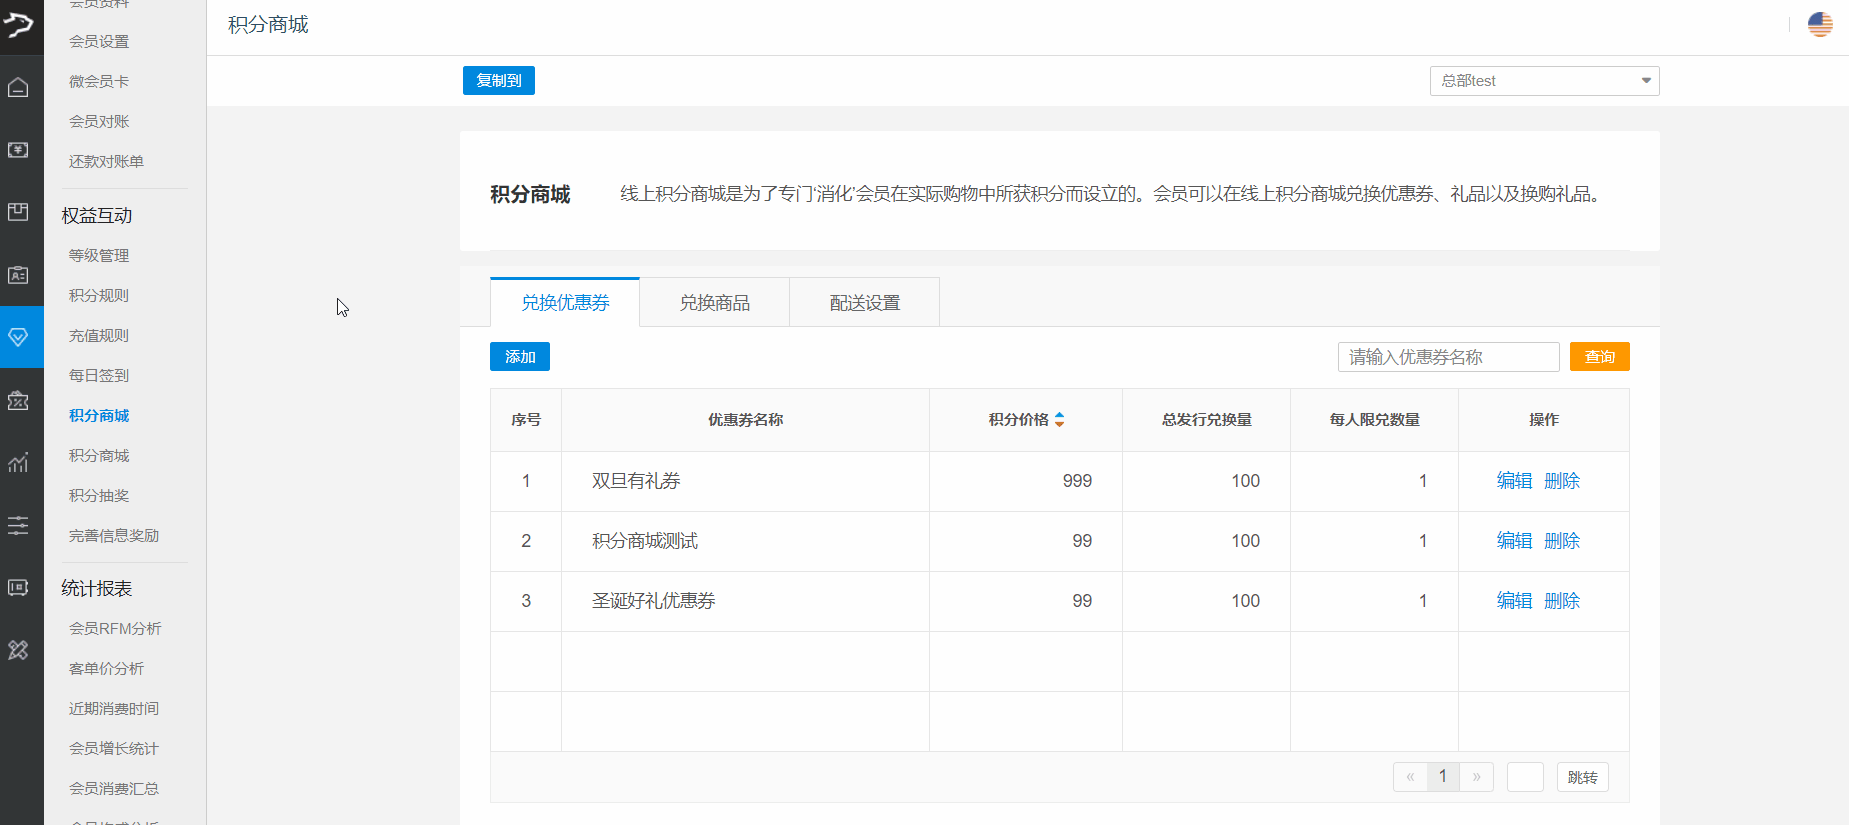Go to the previous page with « arrow
1849x825 pixels.
[1410, 777]
